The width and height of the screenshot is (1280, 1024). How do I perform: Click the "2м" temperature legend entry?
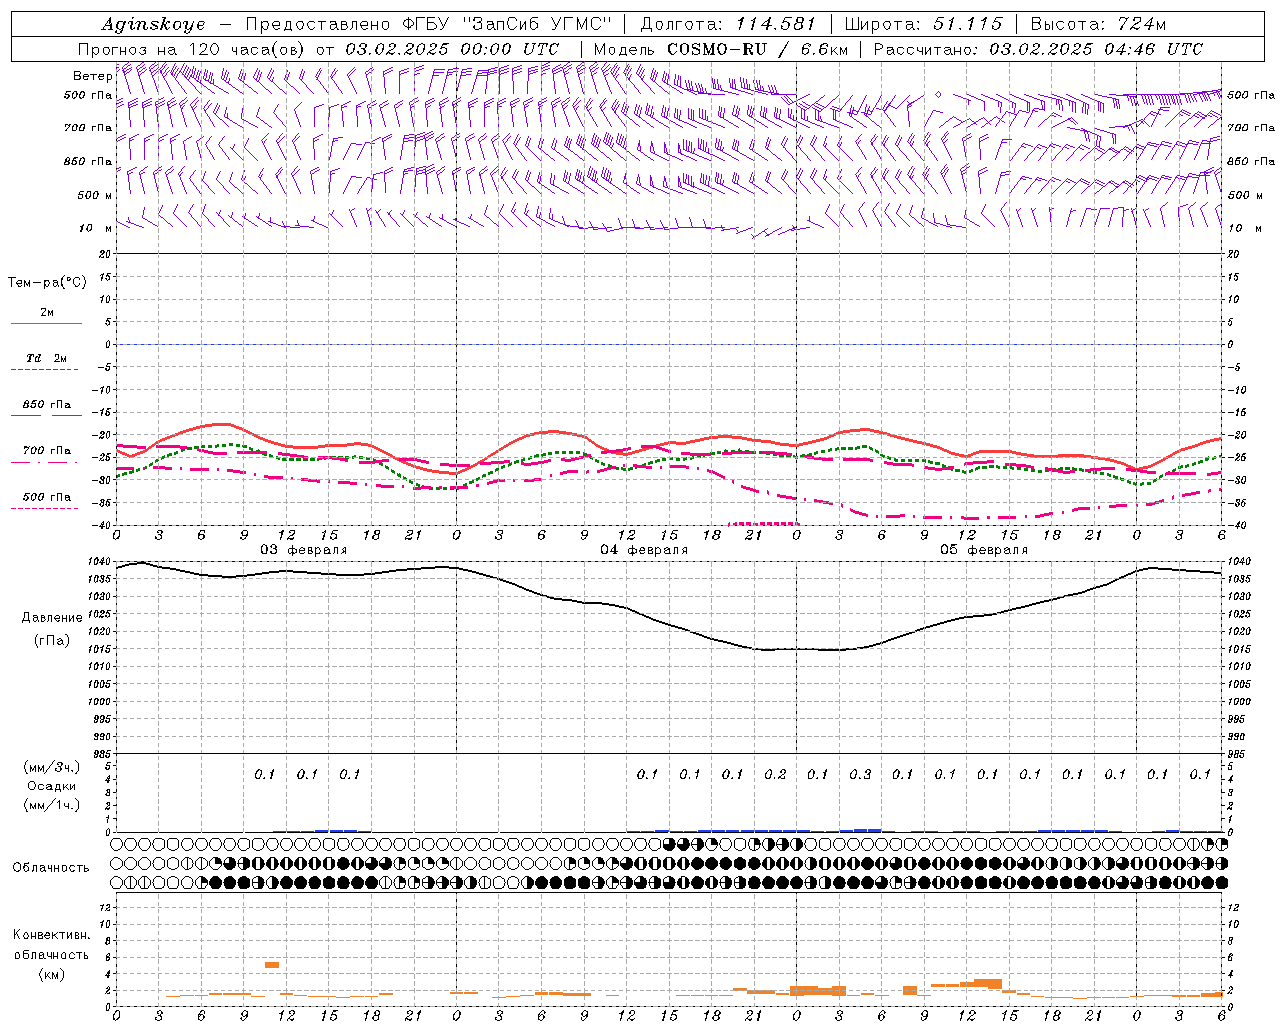[x=47, y=313]
